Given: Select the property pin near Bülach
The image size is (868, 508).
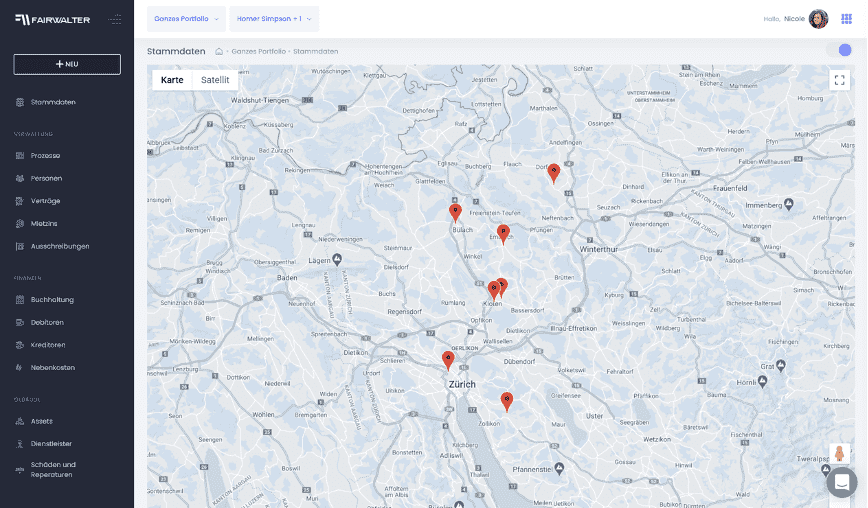Looking at the screenshot, I should coord(455,212).
